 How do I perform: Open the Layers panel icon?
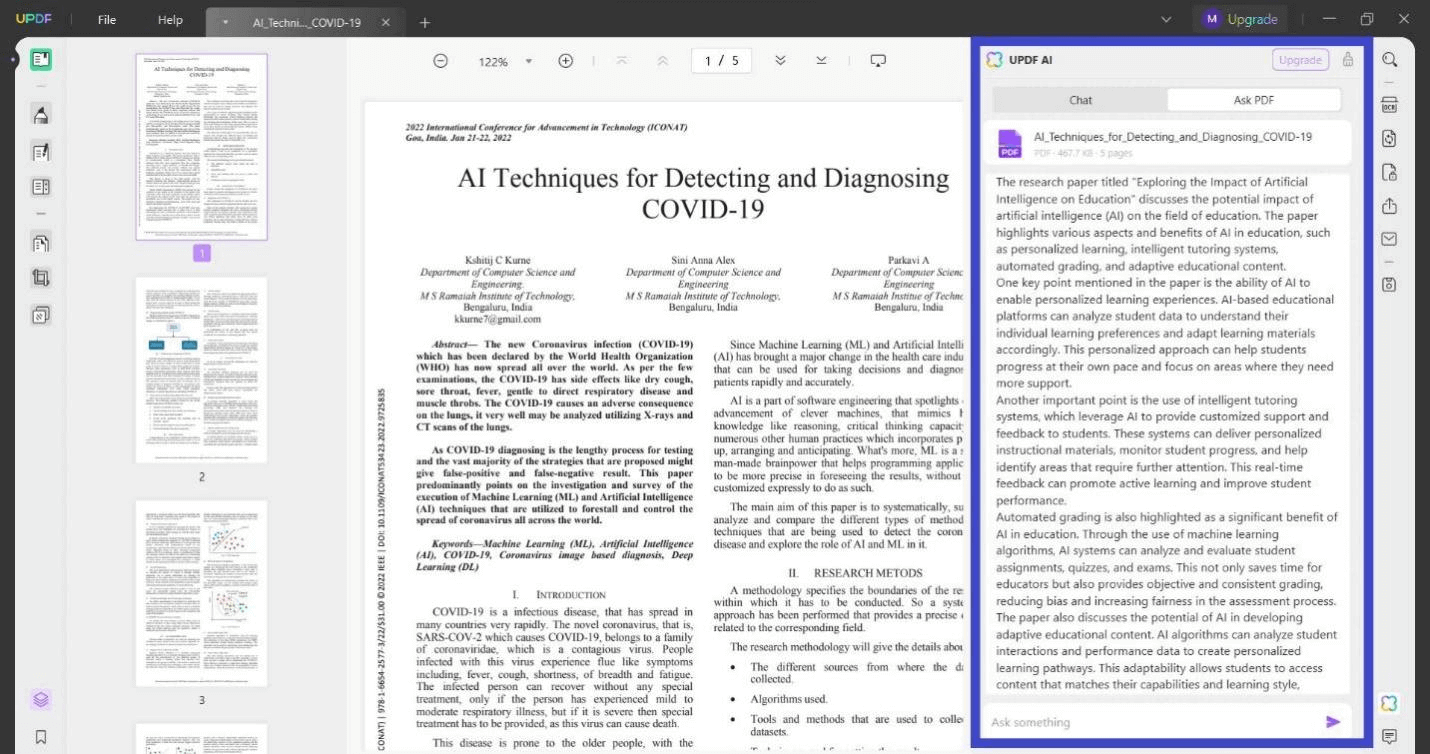click(41, 700)
